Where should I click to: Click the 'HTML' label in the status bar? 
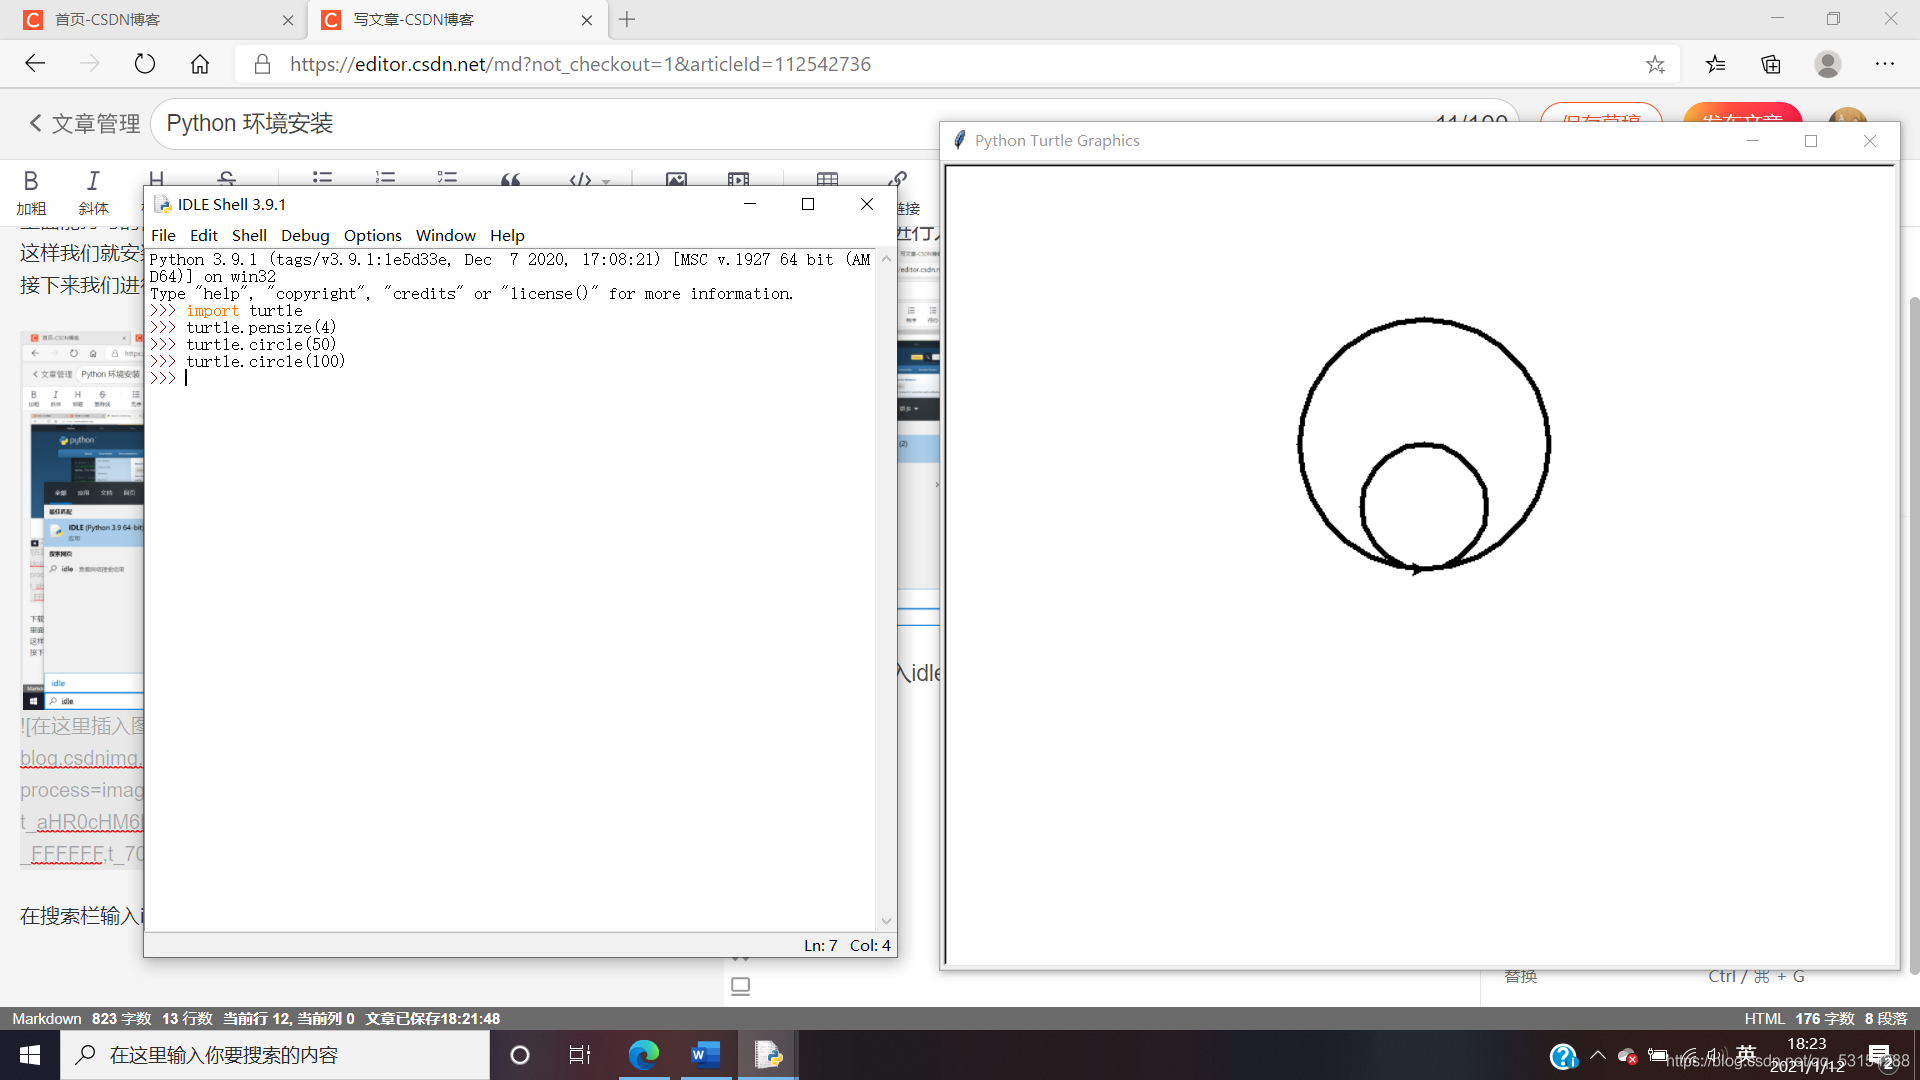1764,1018
